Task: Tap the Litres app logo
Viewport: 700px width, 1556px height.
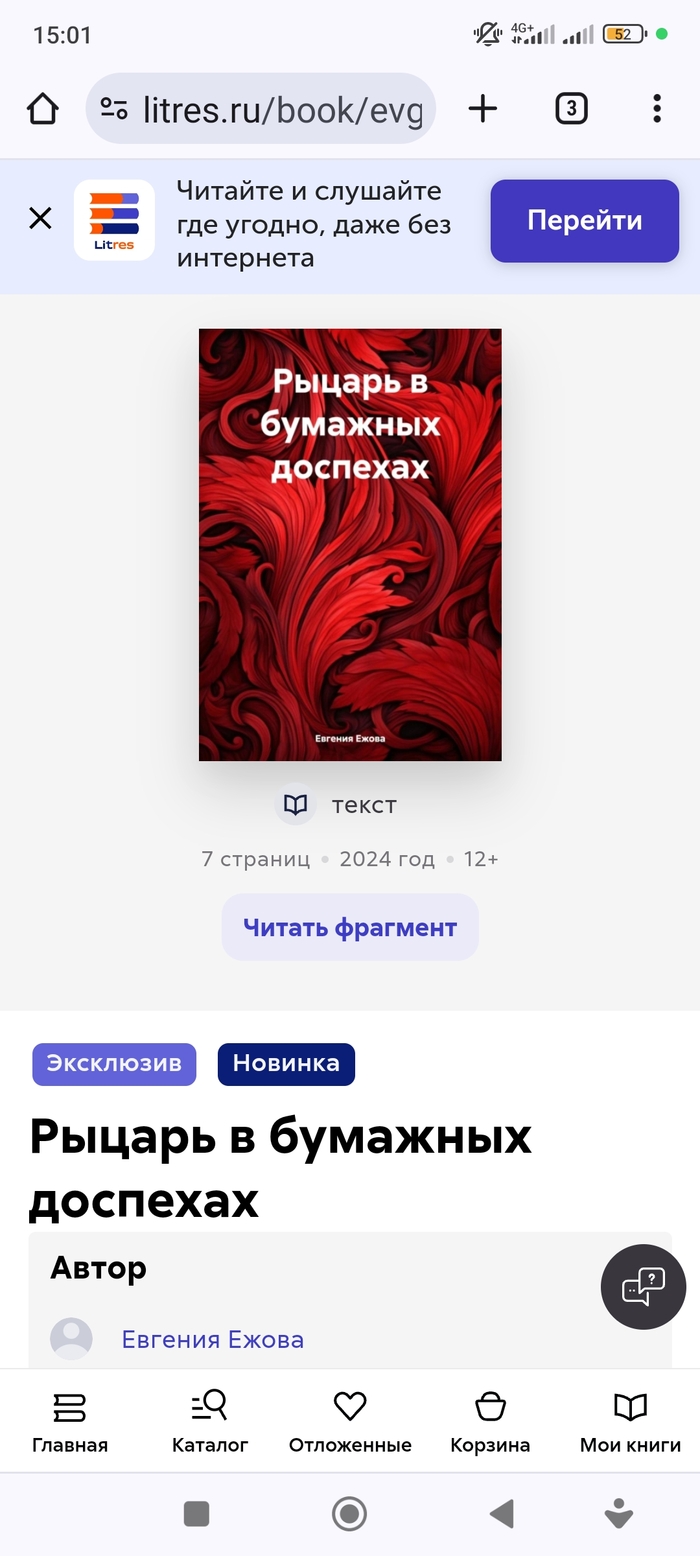Action: tap(114, 220)
